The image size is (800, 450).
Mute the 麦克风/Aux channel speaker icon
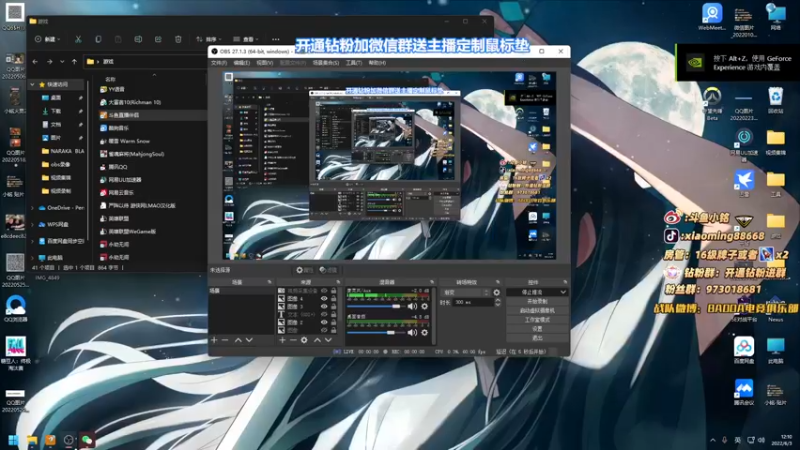pos(412,306)
